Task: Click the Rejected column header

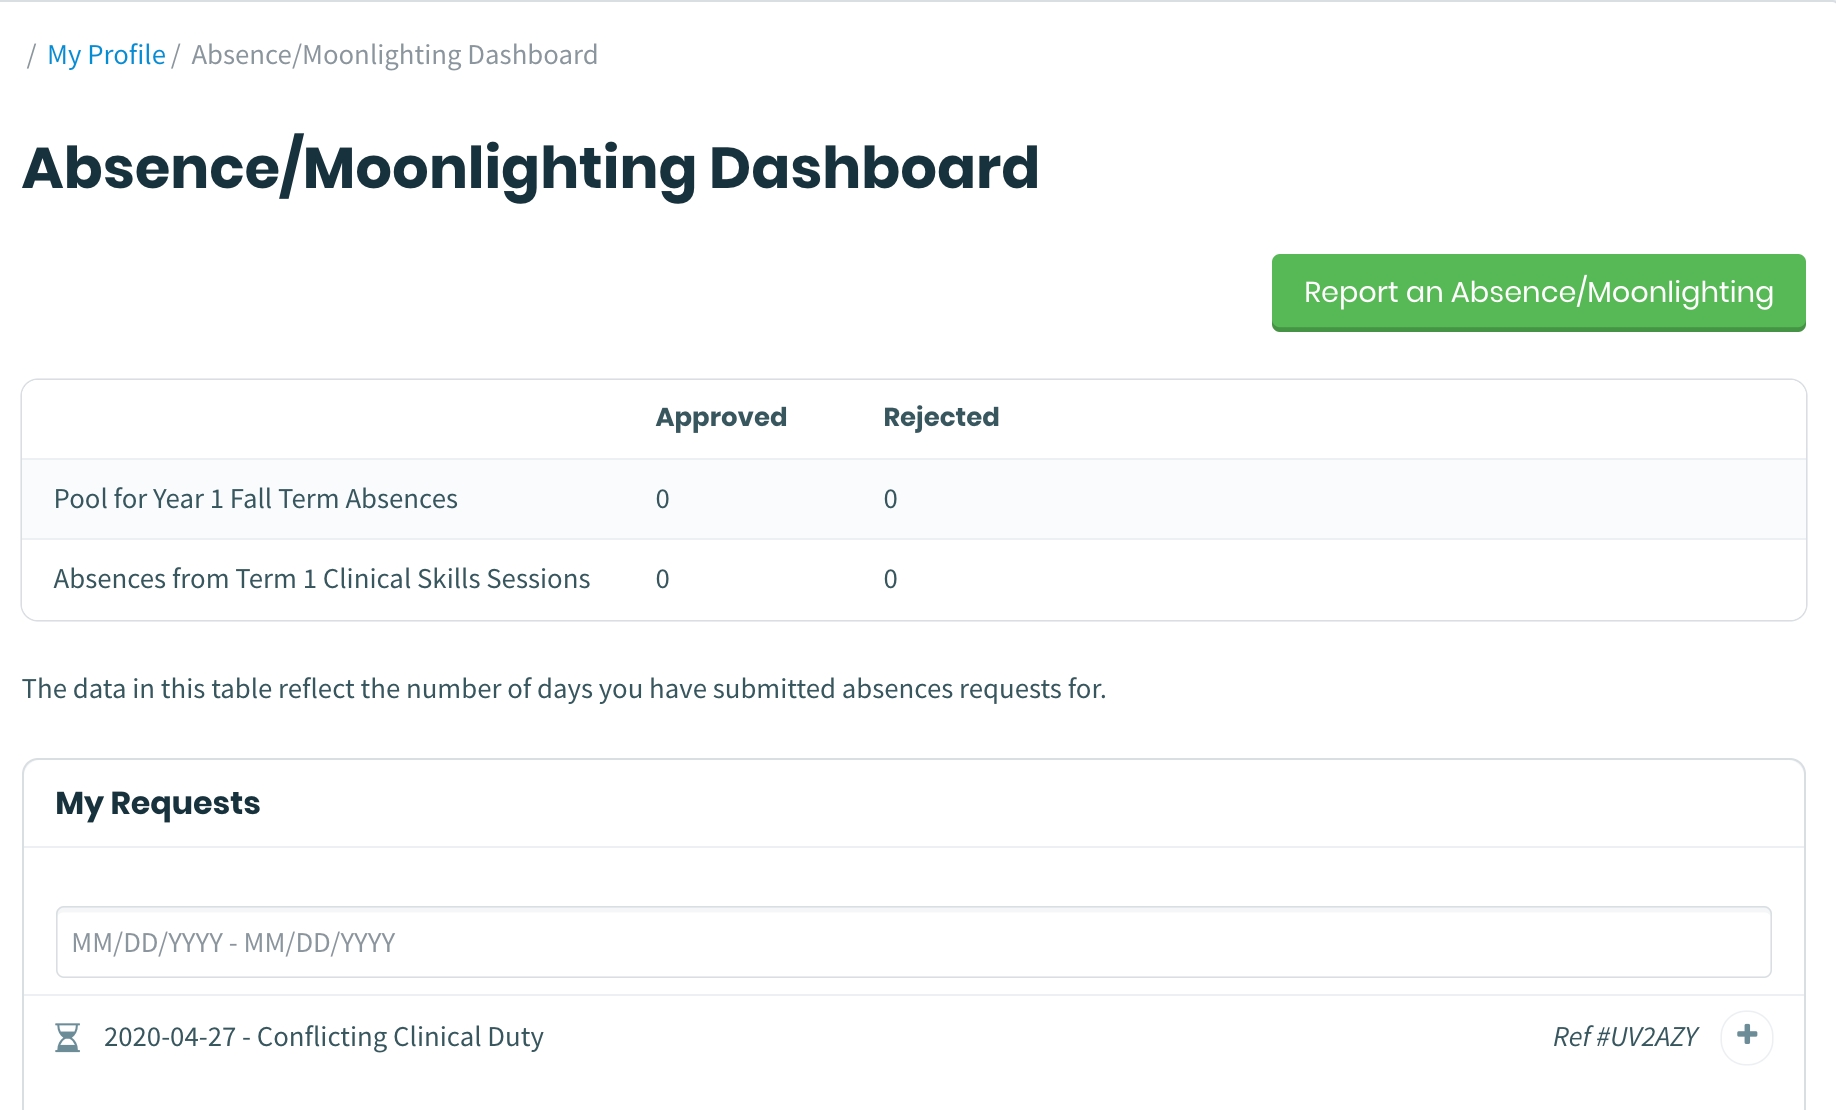Action: click(x=940, y=417)
